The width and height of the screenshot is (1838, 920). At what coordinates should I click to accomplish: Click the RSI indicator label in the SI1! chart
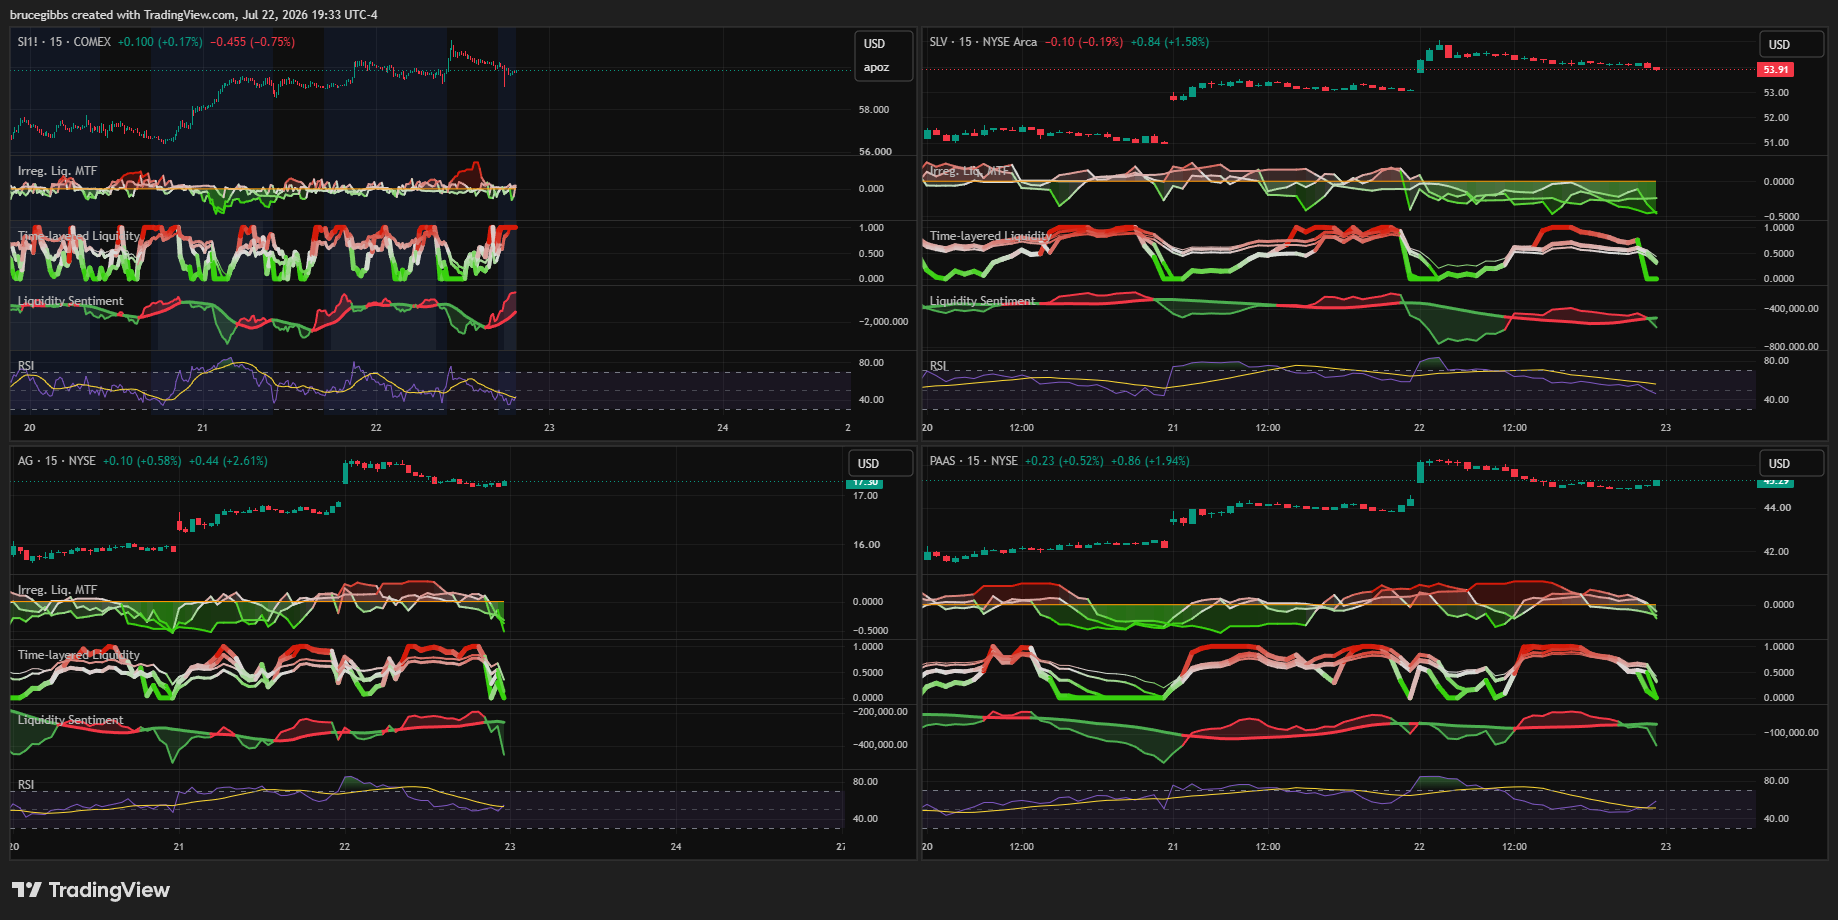click(x=26, y=366)
